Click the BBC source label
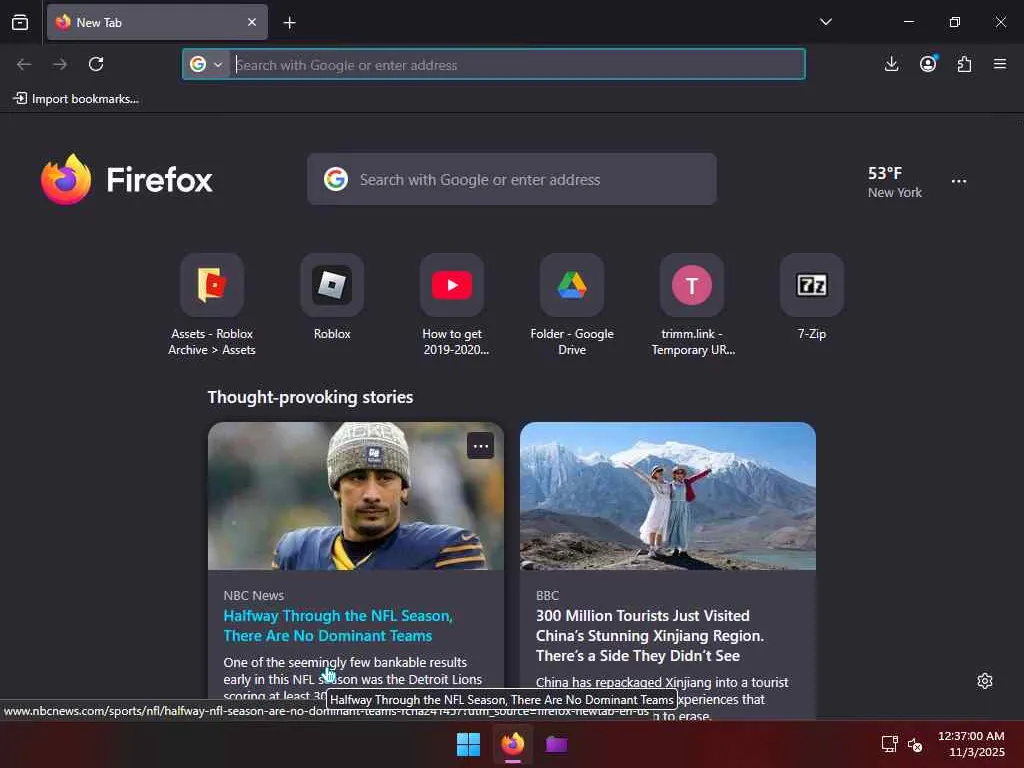The width and height of the screenshot is (1024, 768). (547, 596)
